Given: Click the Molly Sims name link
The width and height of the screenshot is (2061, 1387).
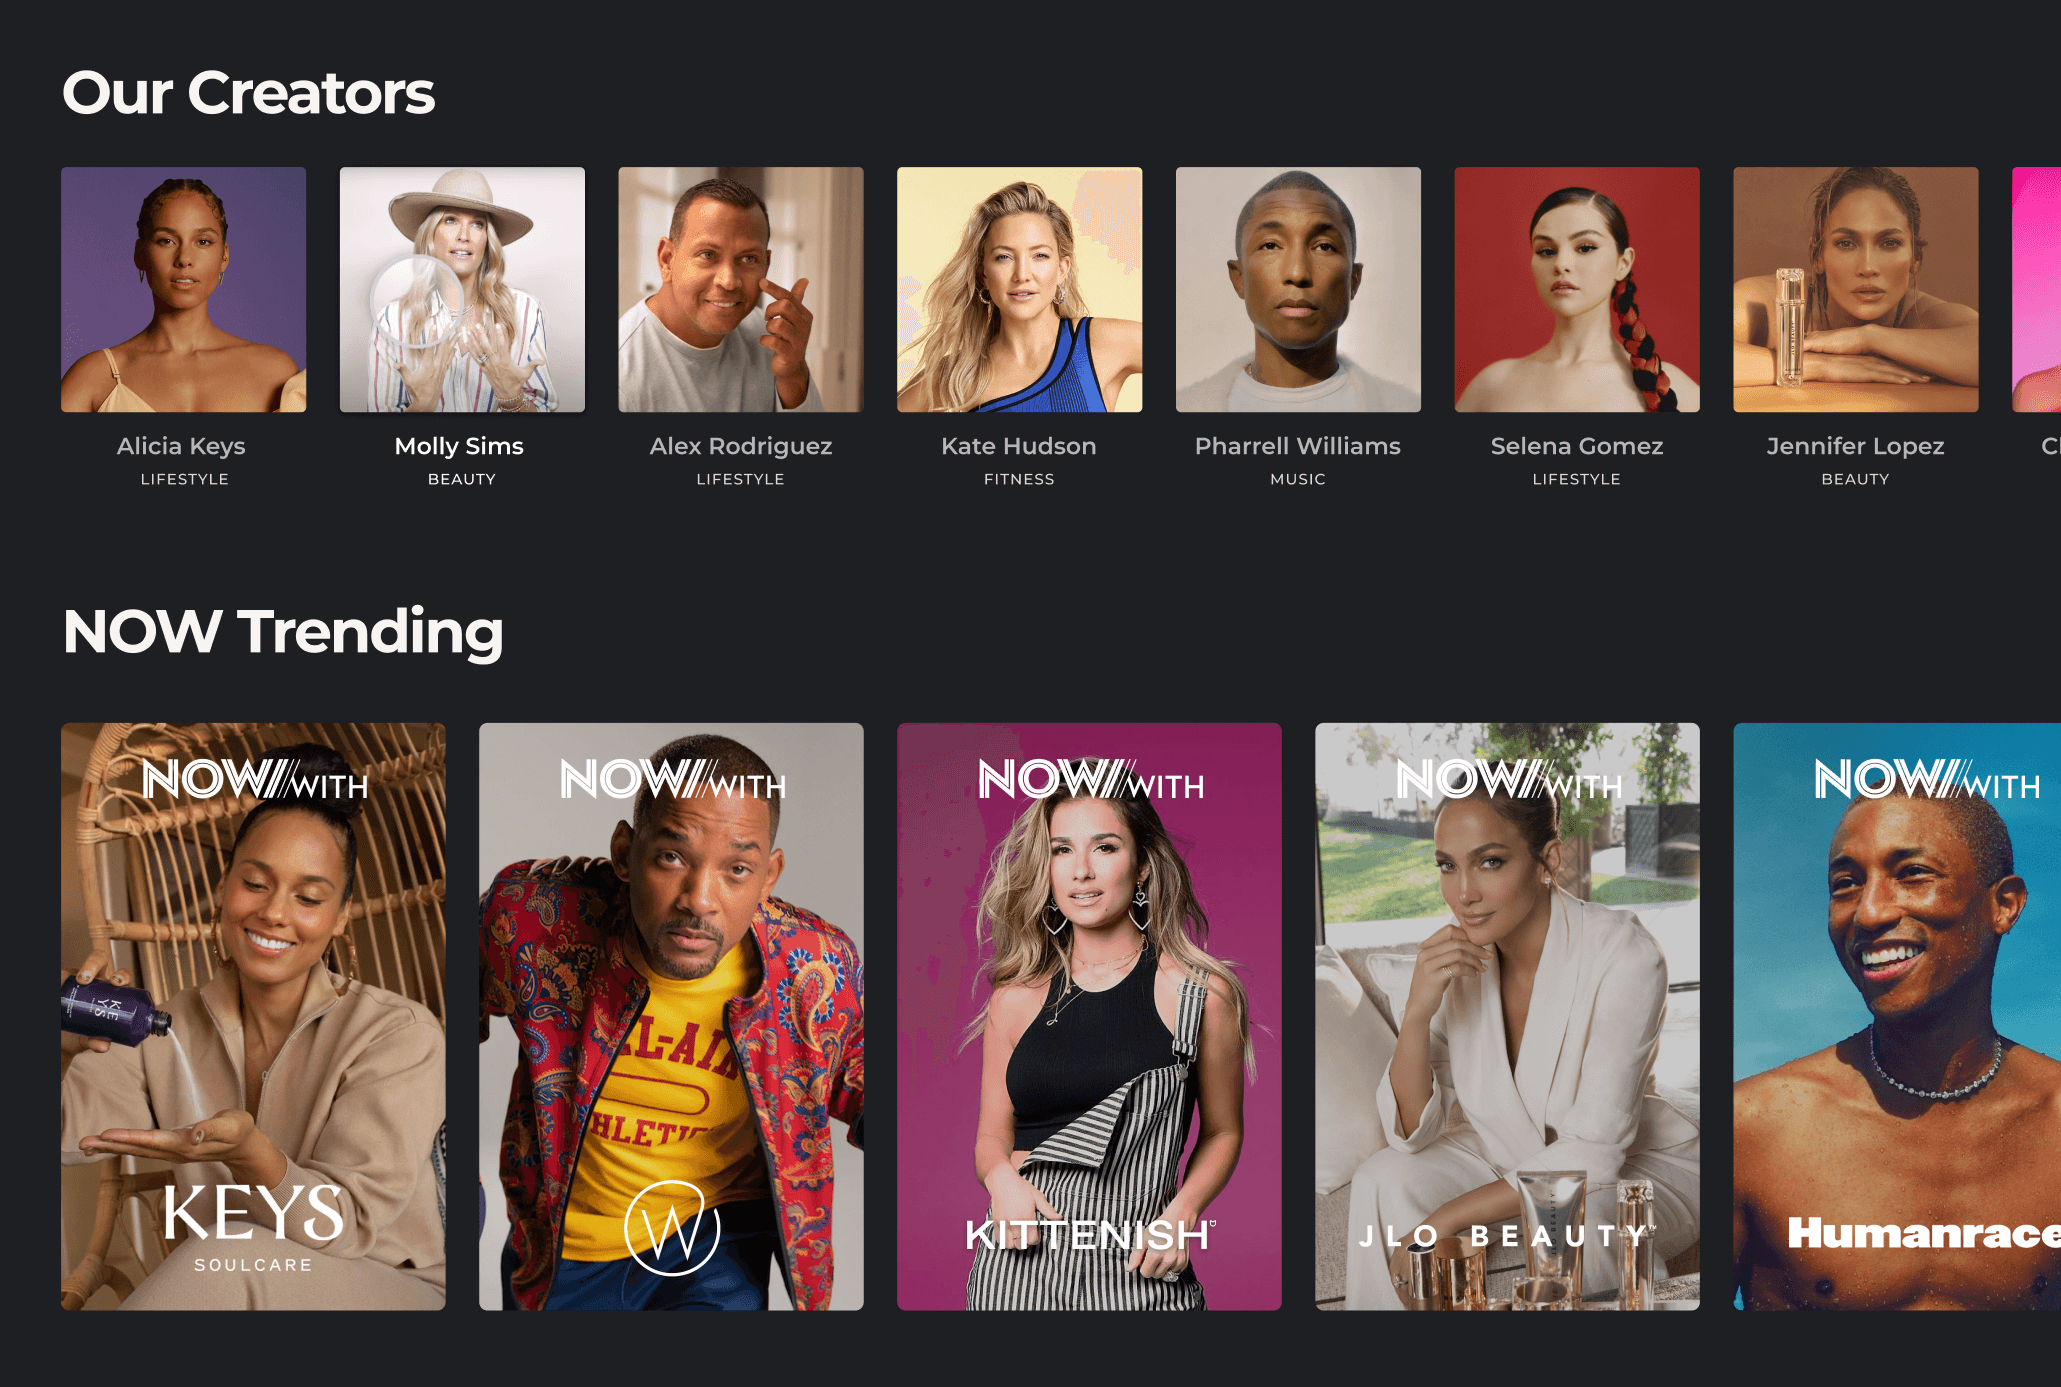Looking at the screenshot, I should tap(459, 446).
